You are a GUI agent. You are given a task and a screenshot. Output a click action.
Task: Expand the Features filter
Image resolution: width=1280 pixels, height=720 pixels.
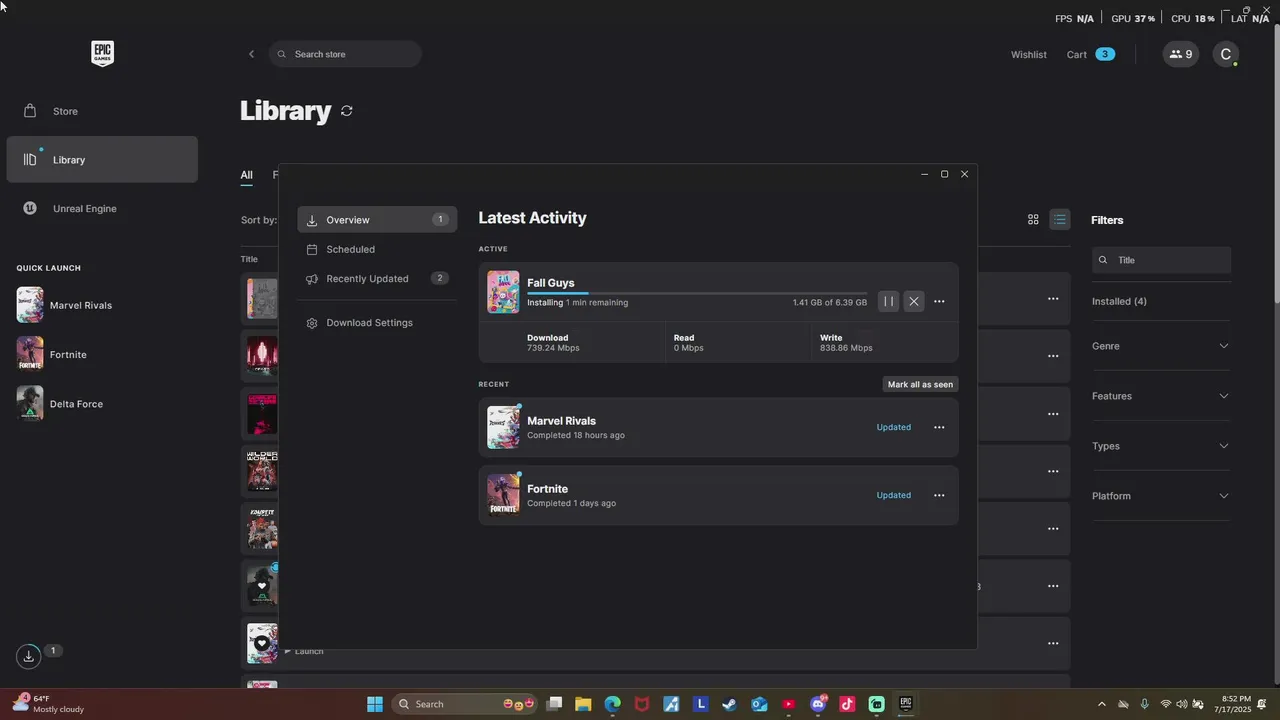click(1161, 396)
